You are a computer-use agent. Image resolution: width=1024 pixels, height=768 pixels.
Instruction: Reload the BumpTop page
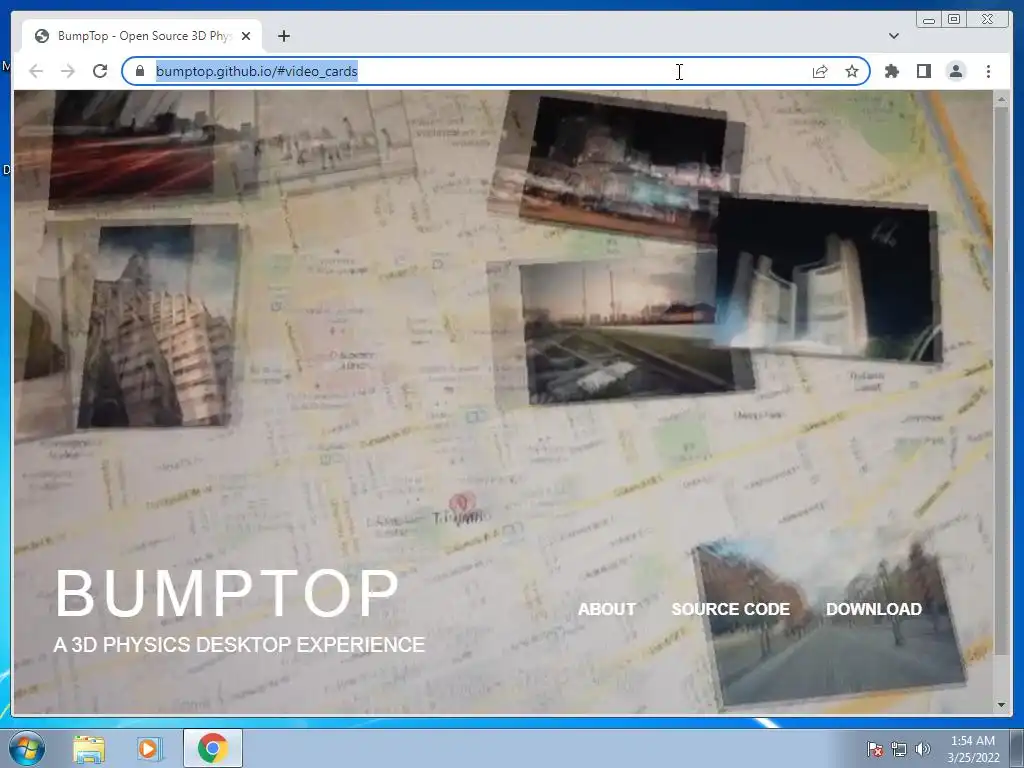(100, 71)
